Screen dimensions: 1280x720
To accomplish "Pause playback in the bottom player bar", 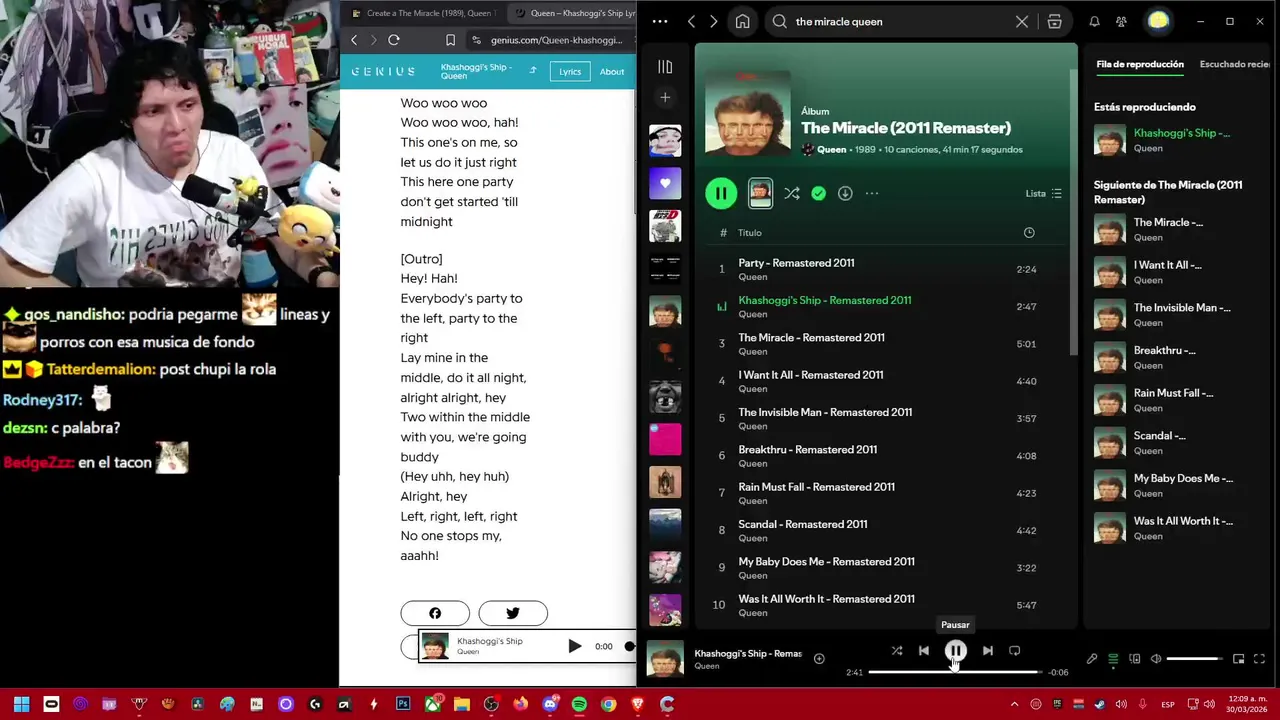I will (x=956, y=651).
